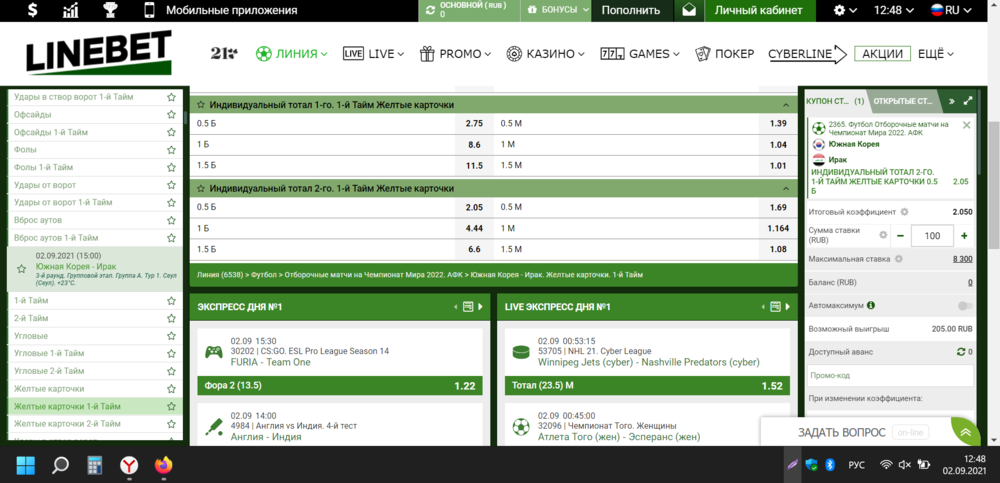1000x483 pixels.
Task: Click the Пополнить deposit button
Action: click(x=631, y=10)
